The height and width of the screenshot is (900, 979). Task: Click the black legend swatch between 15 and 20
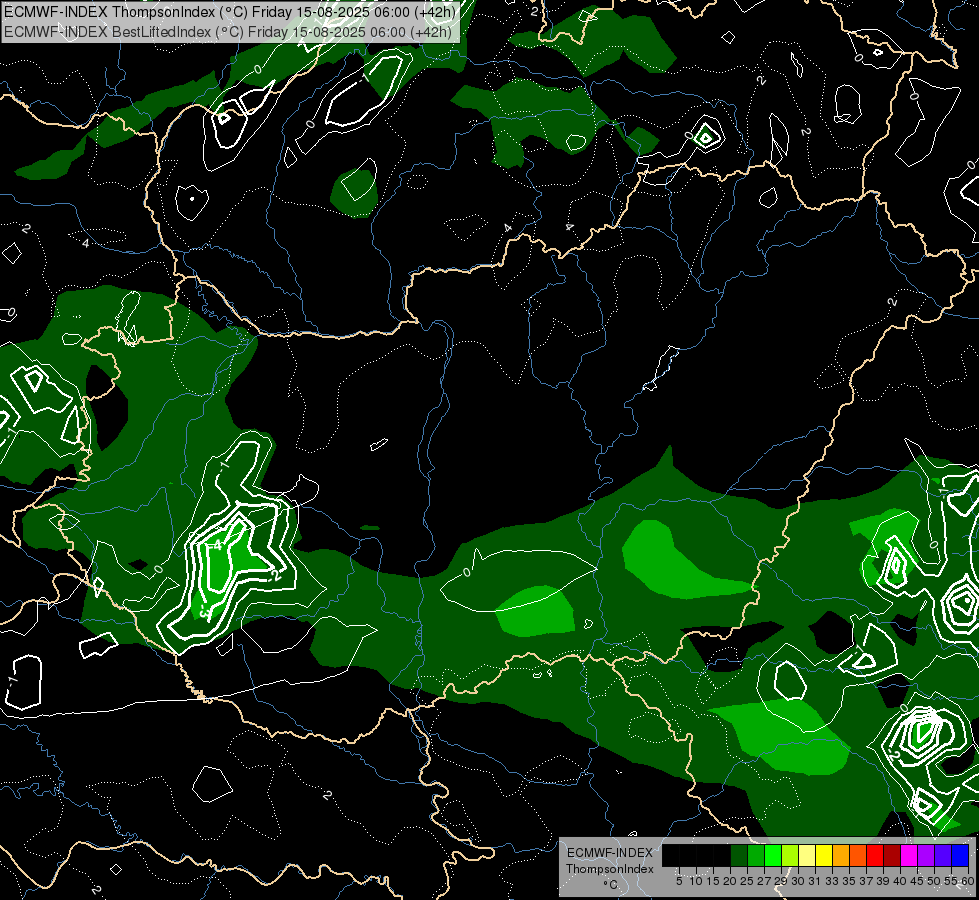click(x=722, y=855)
